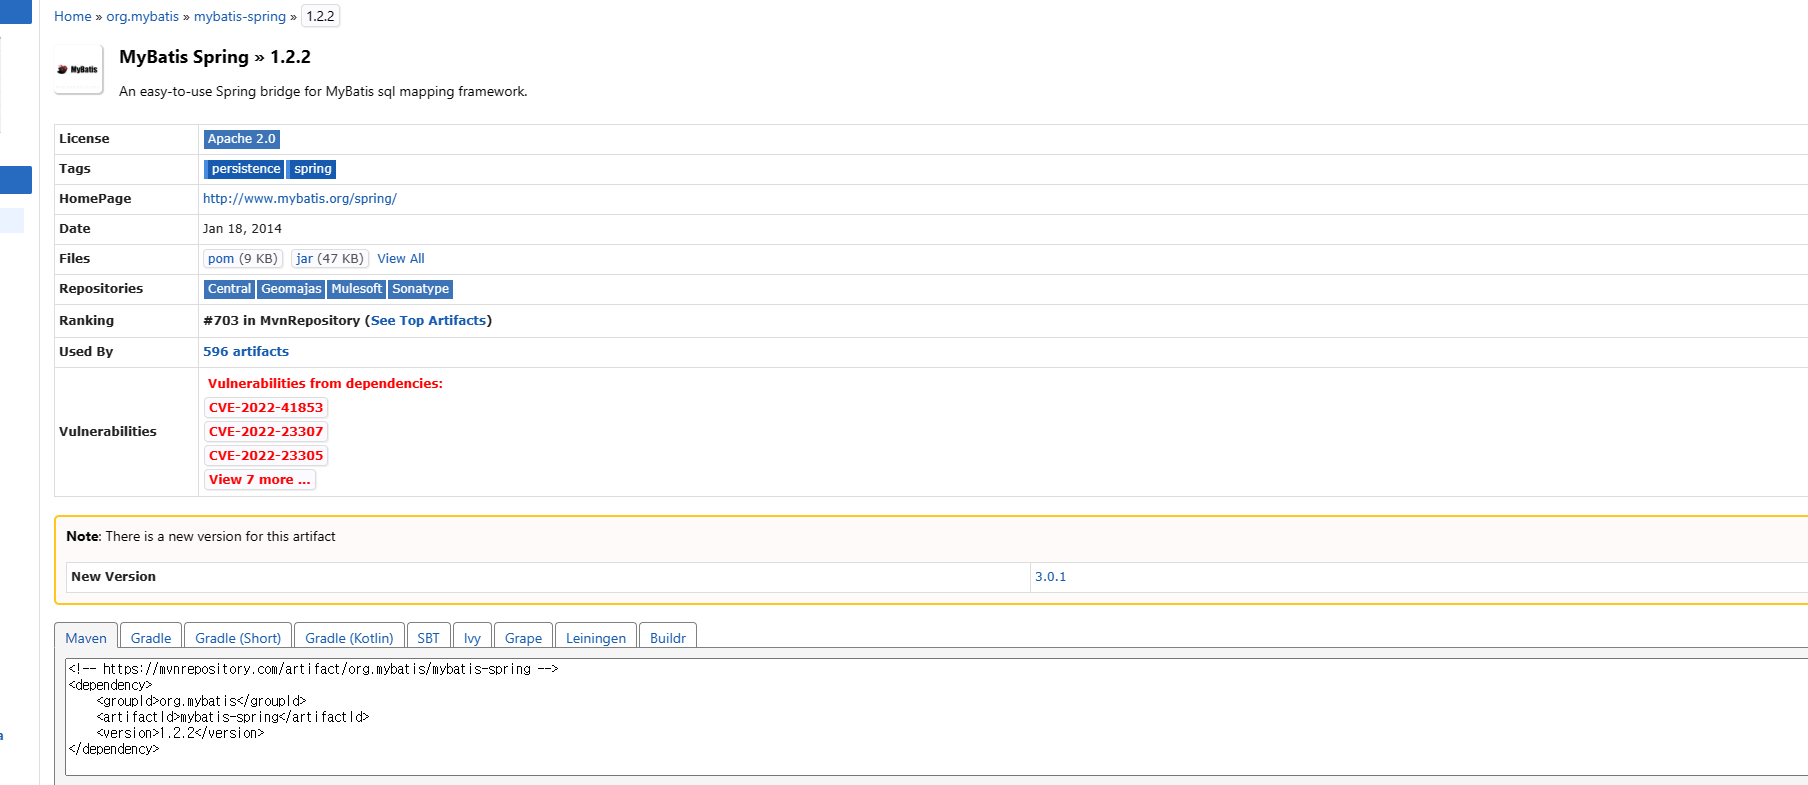This screenshot has width=1808, height=785.
Task: Visit the mybatis.org/spring homepage link
Action: (x=300, y=199)
